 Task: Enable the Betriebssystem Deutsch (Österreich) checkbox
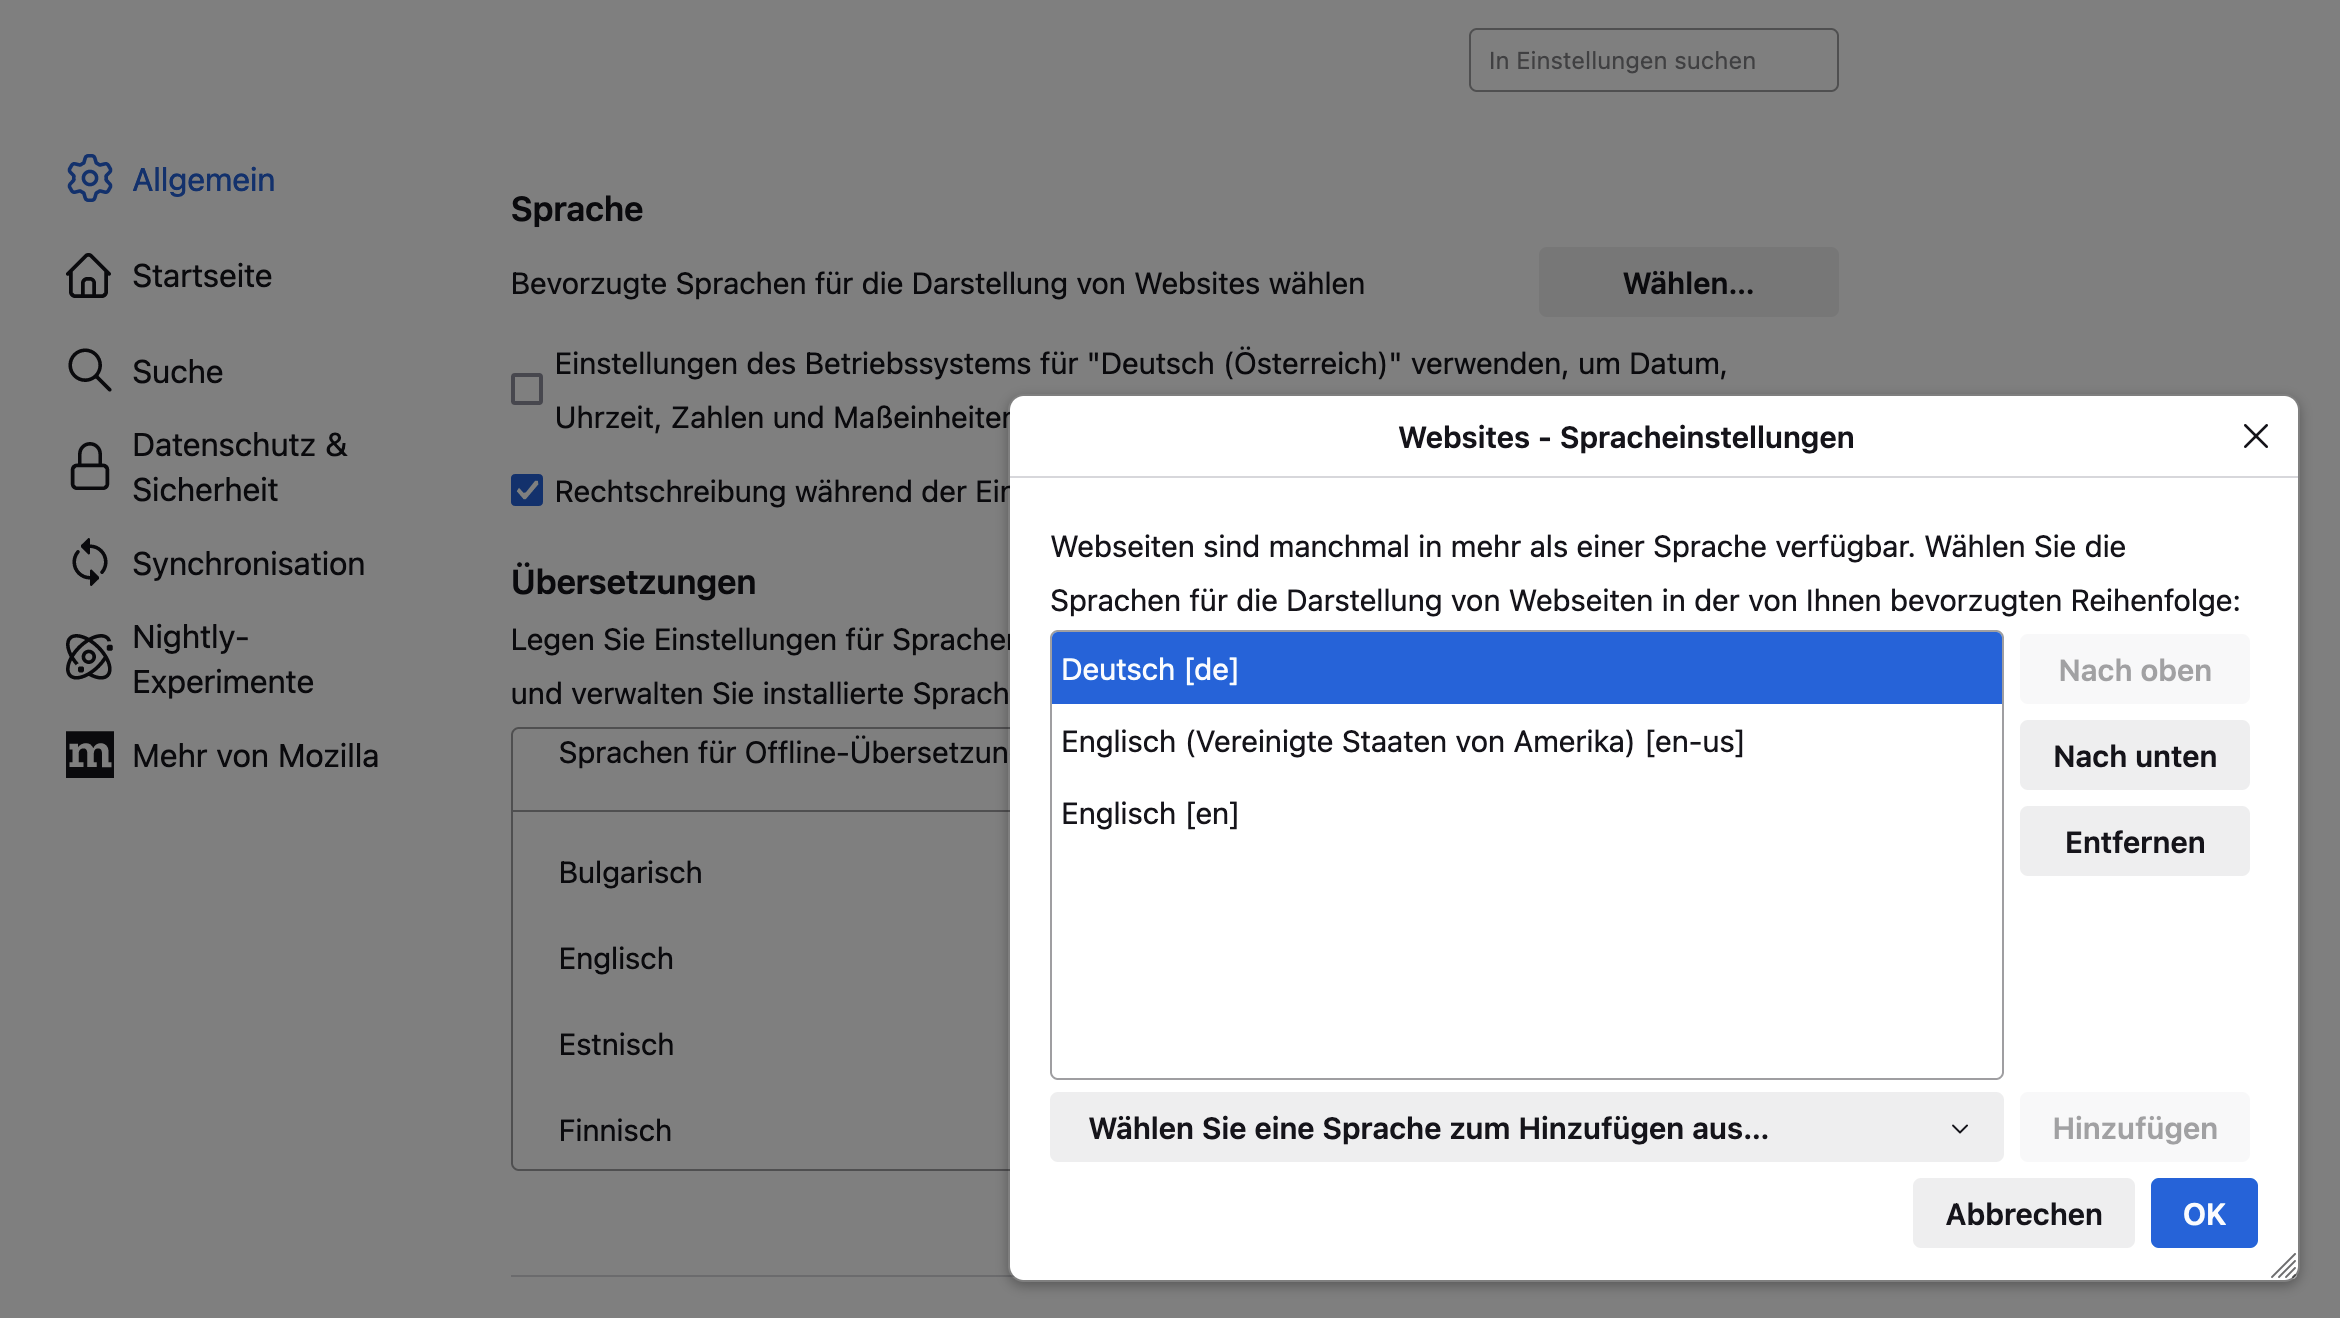pyautogui.click(x=527, y=389)
